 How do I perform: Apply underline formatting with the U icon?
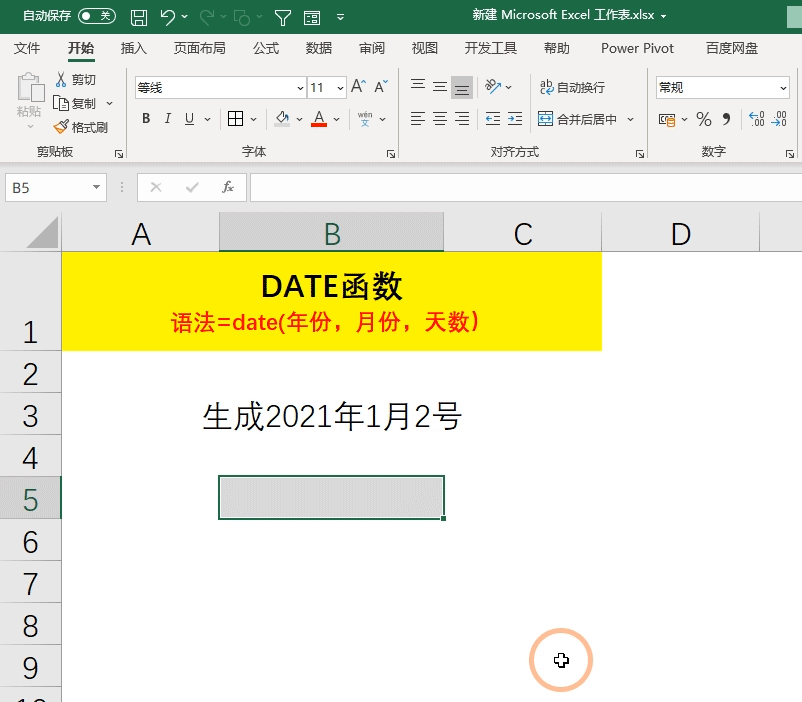[x=191, y=118]
